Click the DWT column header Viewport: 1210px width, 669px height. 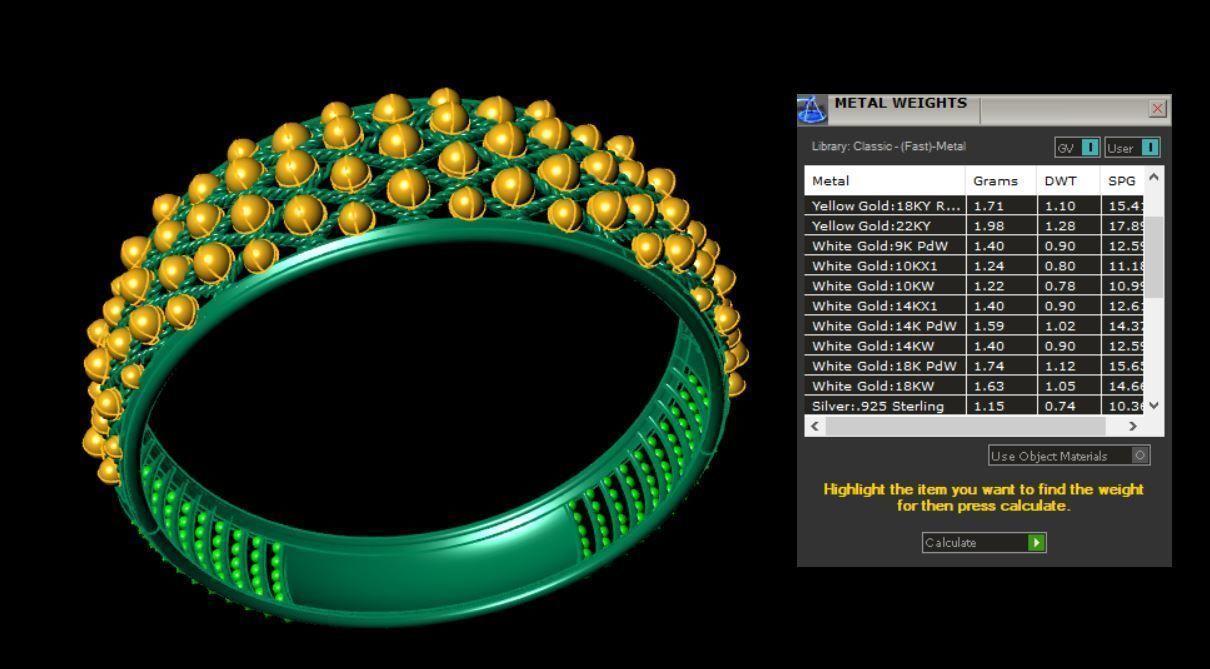click(1068, 181)
